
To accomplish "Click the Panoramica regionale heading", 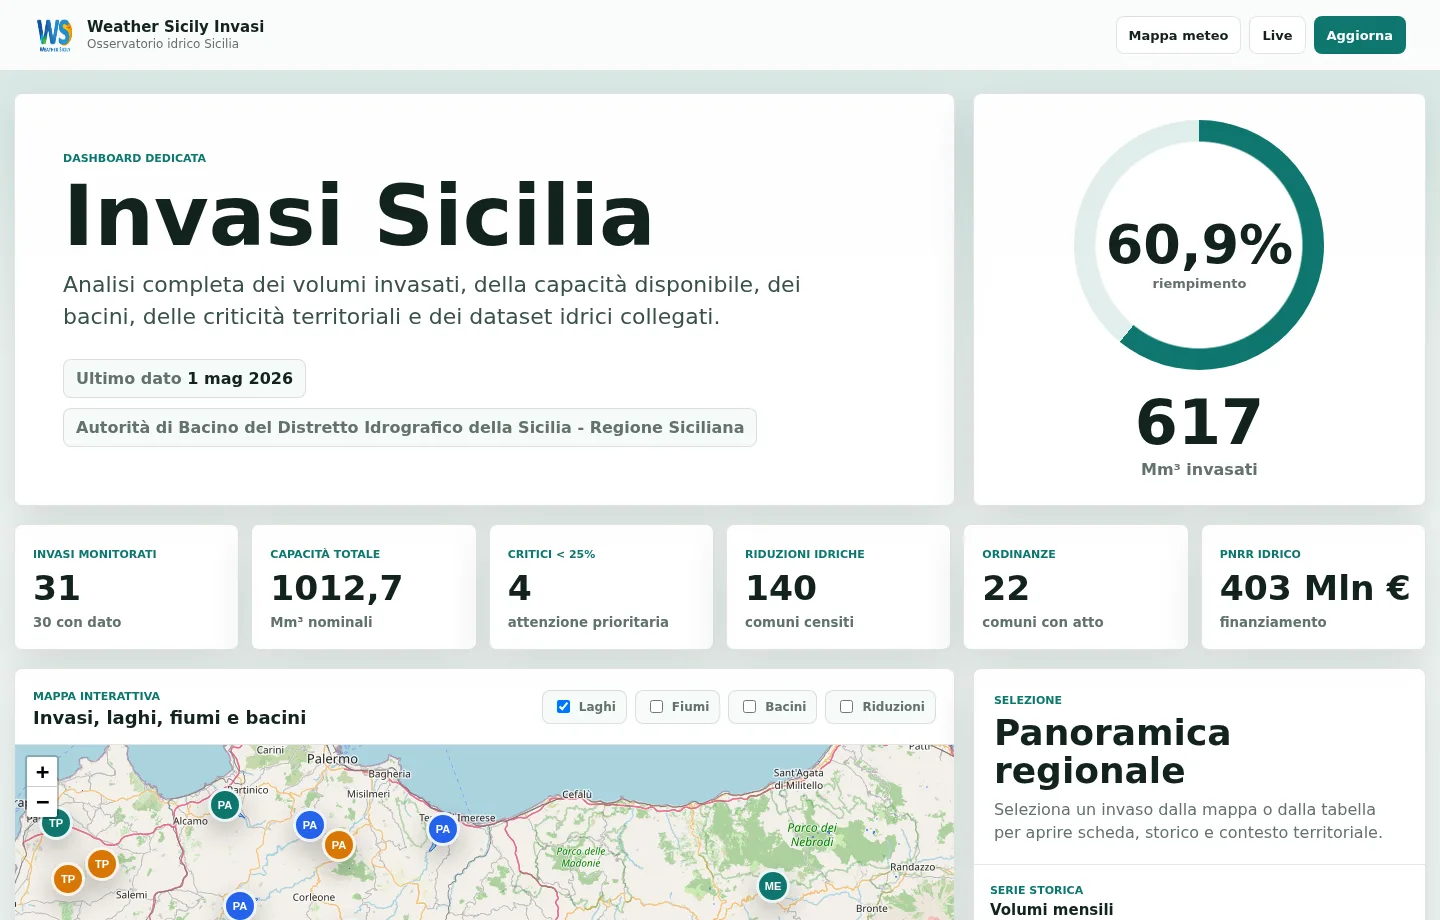I will (x=1112, y=752).
